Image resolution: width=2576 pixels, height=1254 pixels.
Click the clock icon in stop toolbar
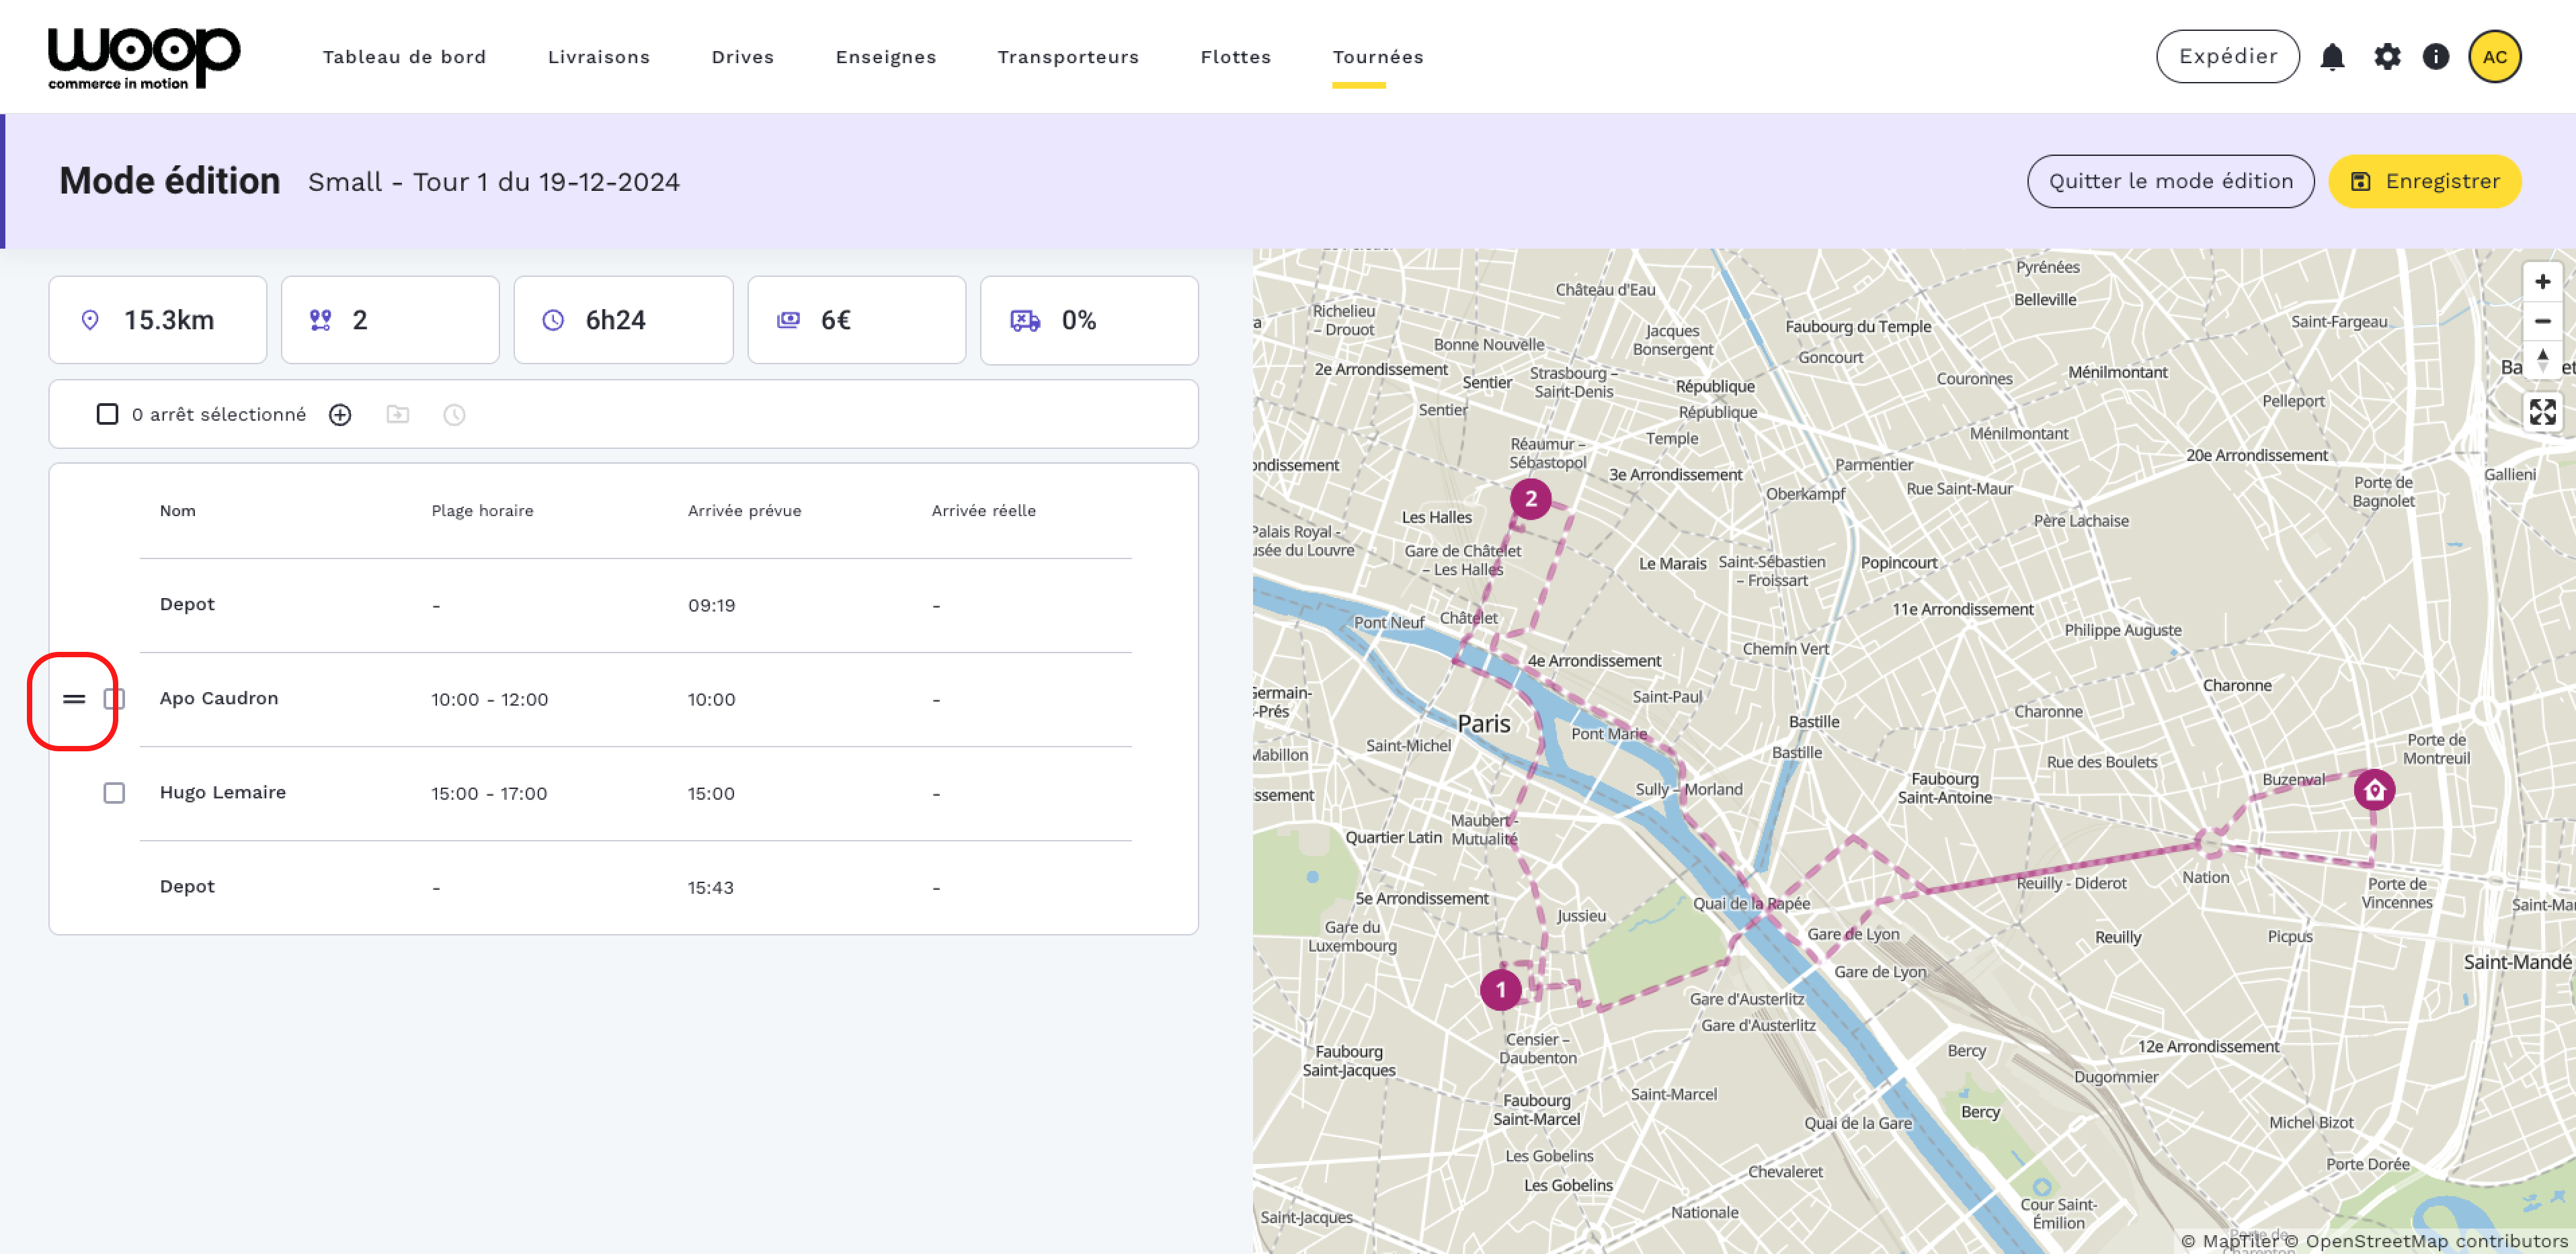(454, 415)
